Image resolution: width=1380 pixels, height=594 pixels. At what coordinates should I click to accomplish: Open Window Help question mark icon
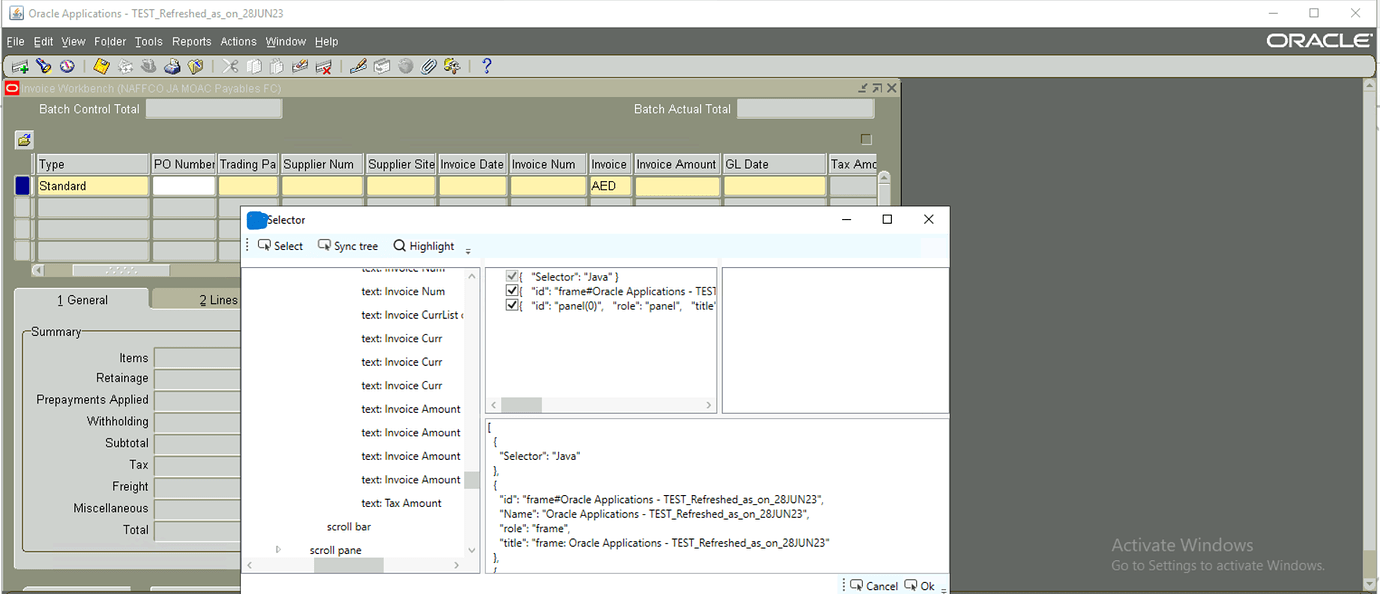pyautogui.click(x=487, y=66)
